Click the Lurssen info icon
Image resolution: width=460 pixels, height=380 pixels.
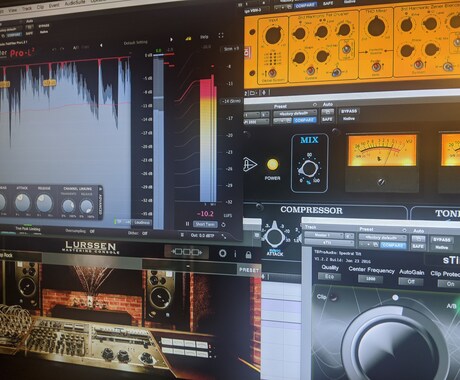[235, 254]
